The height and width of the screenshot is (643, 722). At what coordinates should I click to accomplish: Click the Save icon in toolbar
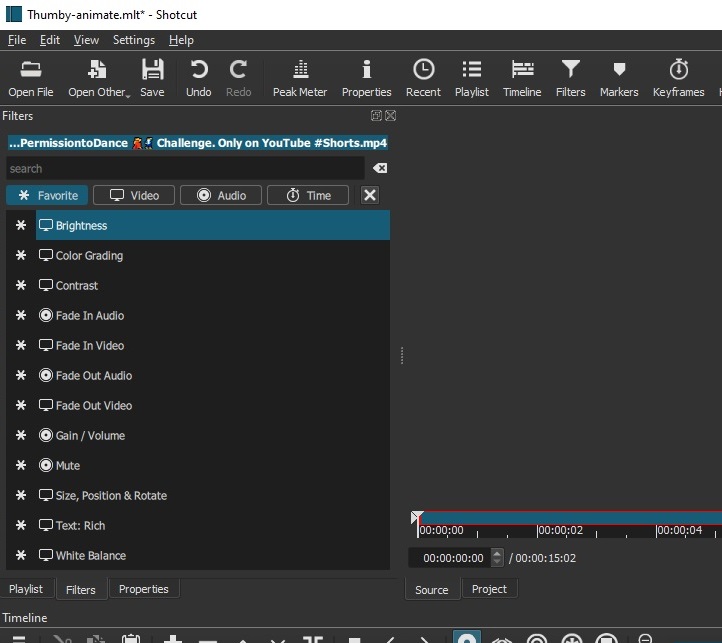pos(152,77)
